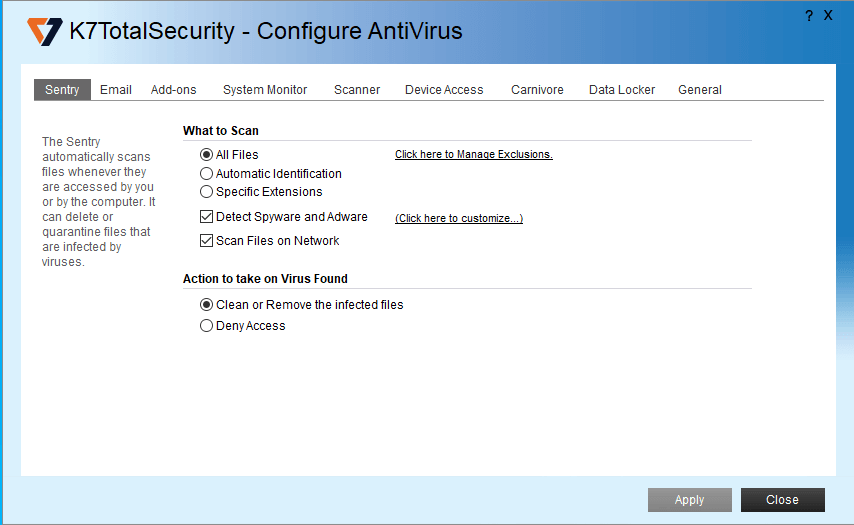Show the Carnivore tab
This screenshot has width=854, height=525.
(537, 90)
